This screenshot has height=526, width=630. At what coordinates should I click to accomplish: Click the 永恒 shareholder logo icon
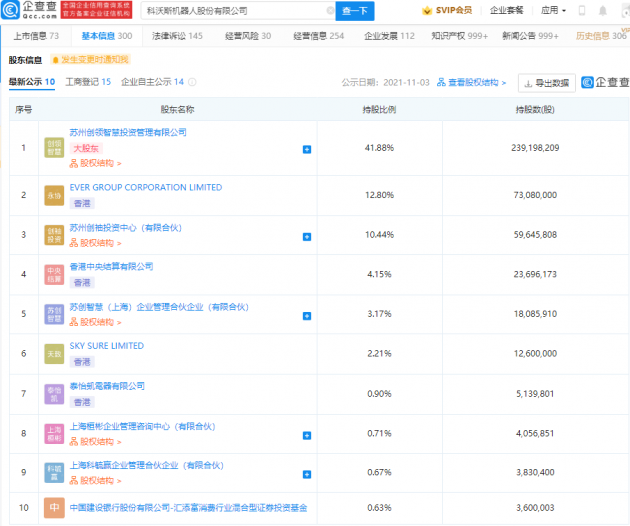click(x=54, y=195)
